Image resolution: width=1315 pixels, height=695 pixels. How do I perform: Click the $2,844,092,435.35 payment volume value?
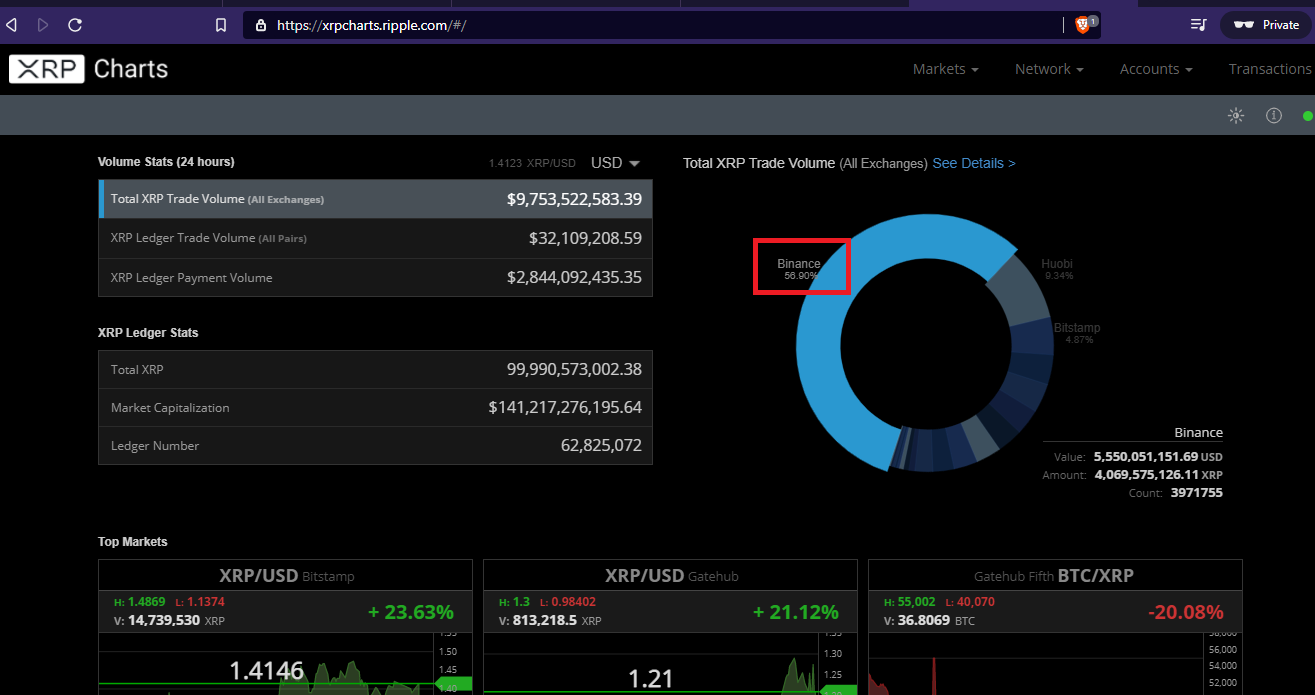[x=574, y=277]
